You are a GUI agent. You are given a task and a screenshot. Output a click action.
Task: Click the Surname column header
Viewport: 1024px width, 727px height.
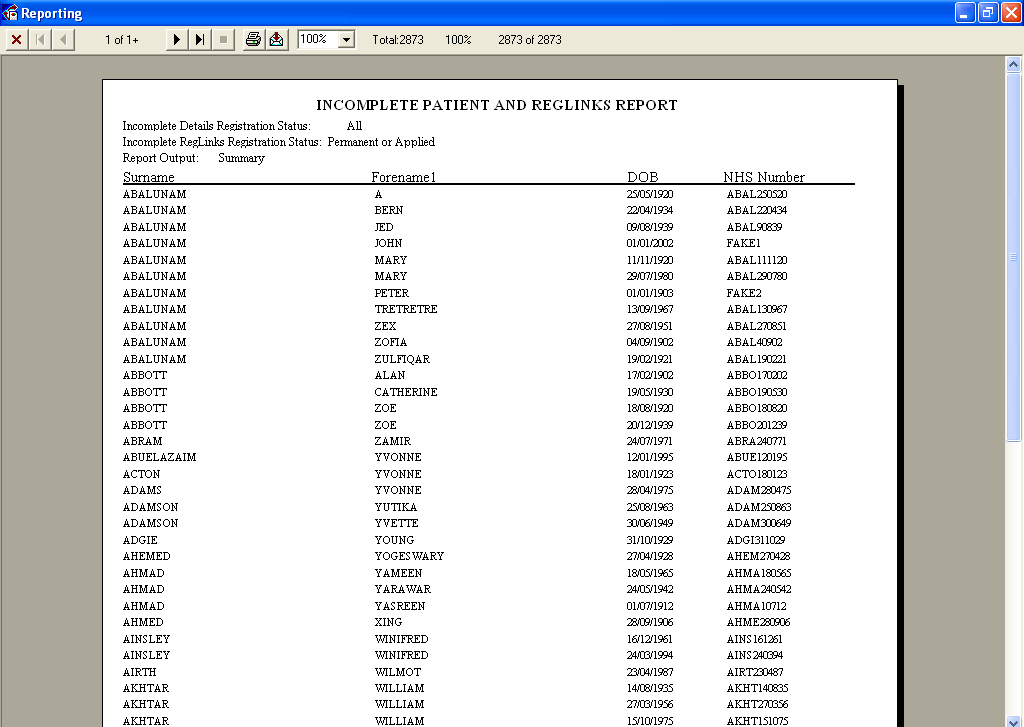point(148,177)
